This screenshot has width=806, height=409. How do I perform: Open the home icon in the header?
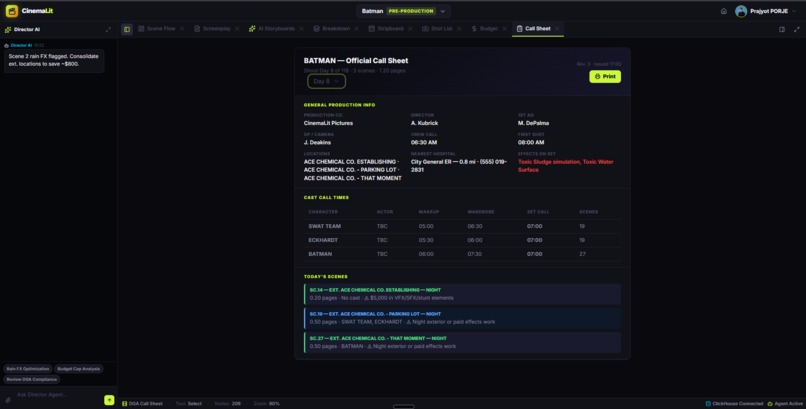[x=724, y=11]
